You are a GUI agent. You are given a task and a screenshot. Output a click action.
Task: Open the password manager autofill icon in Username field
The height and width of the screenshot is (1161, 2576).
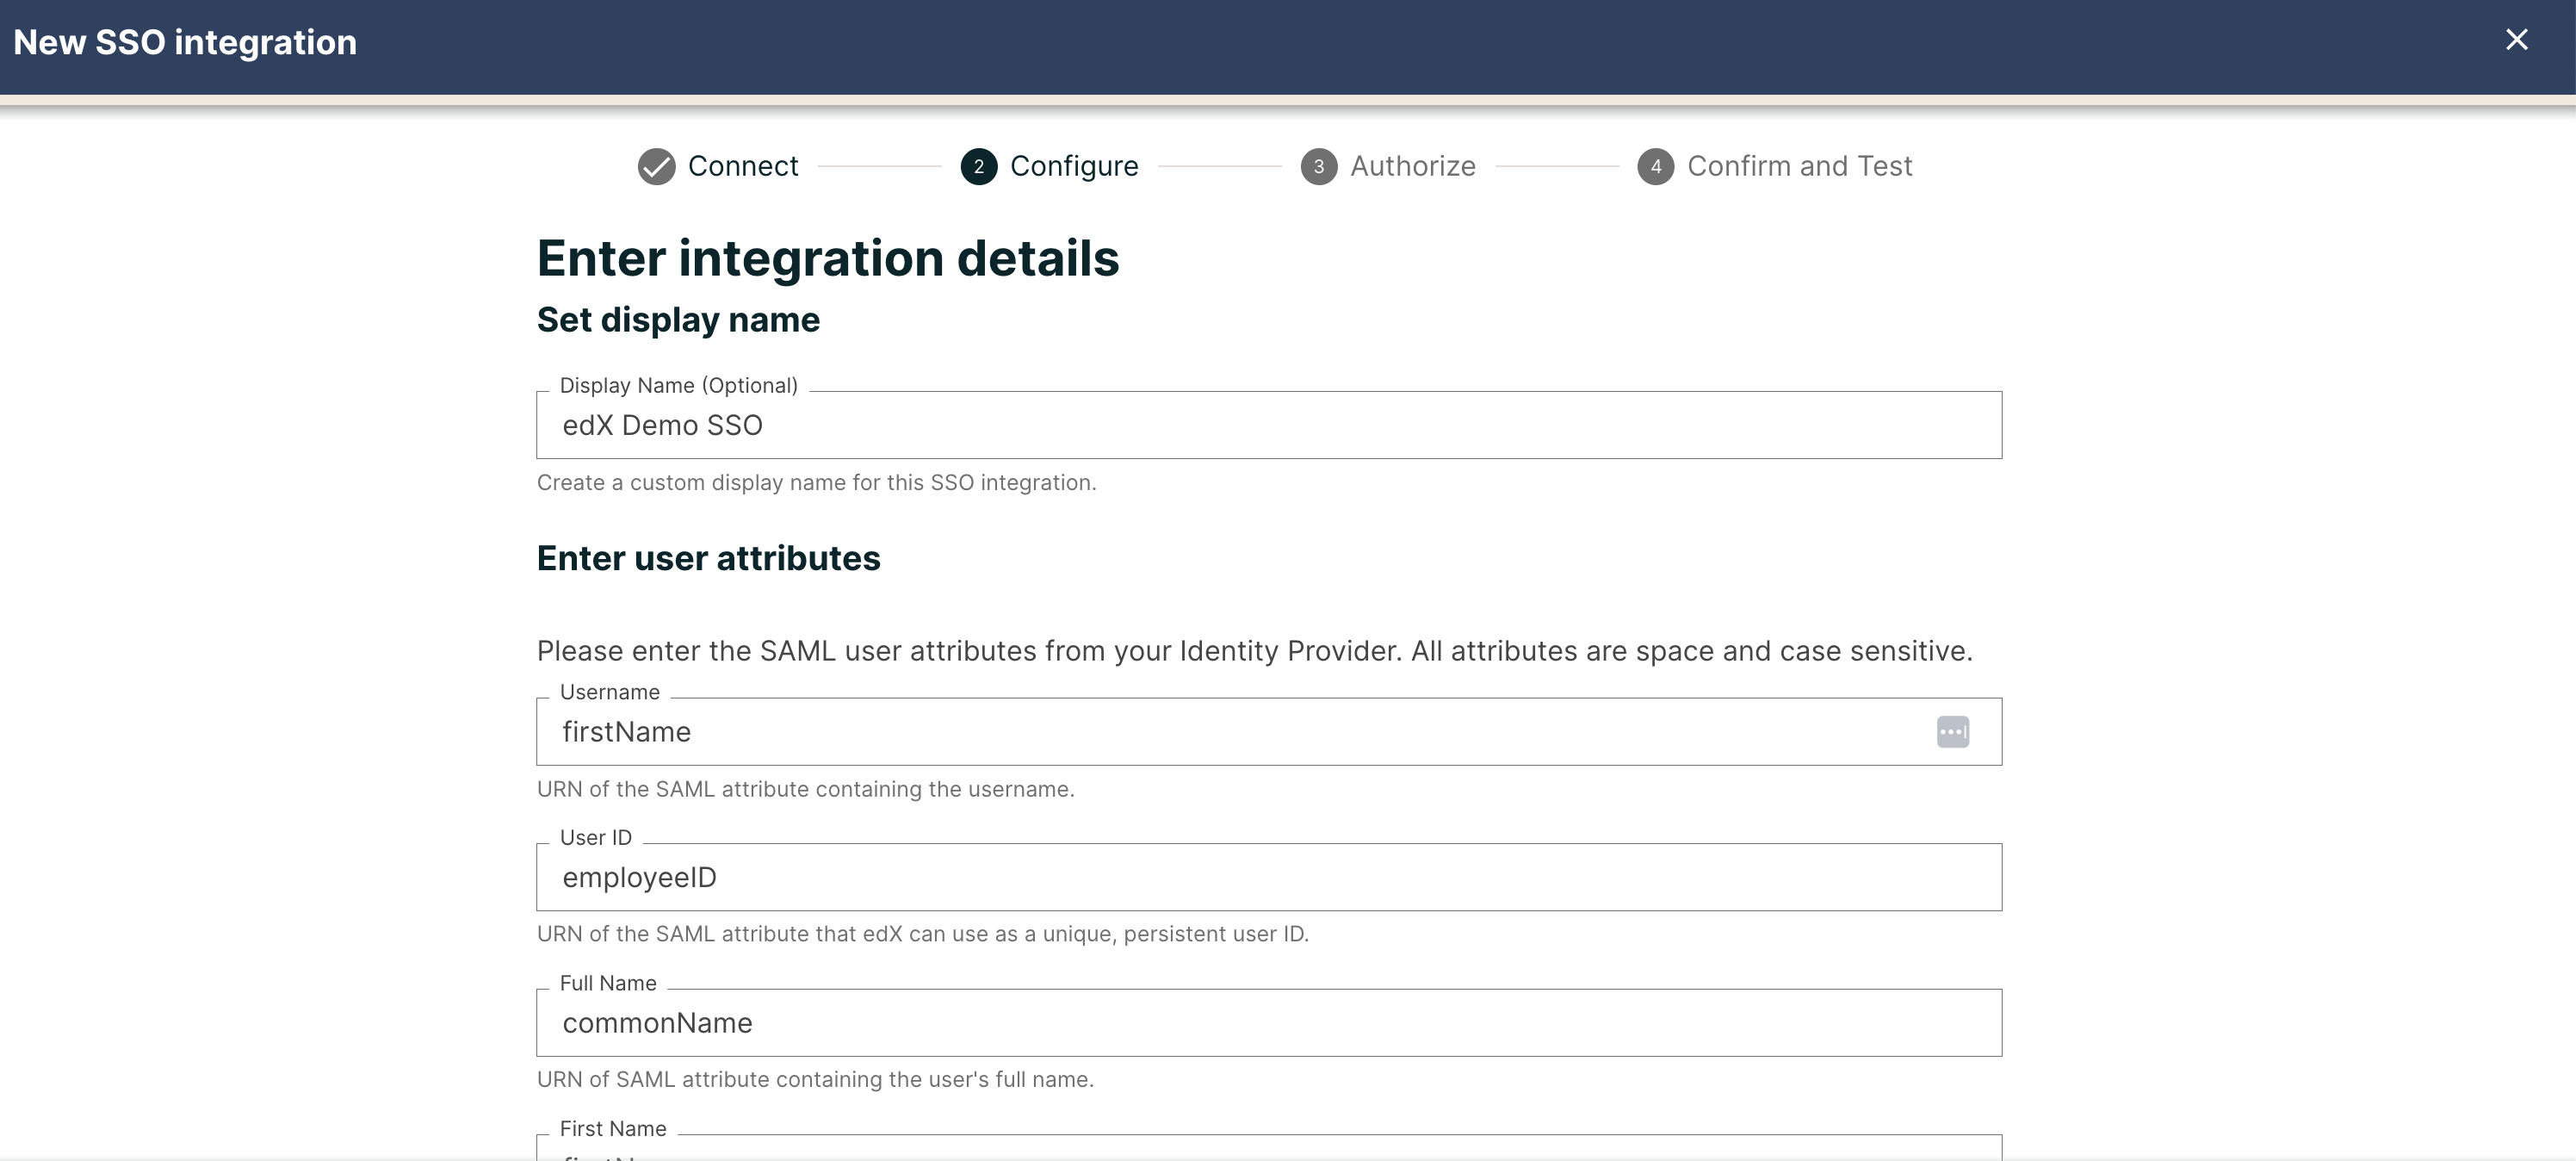pos(1953,731)
